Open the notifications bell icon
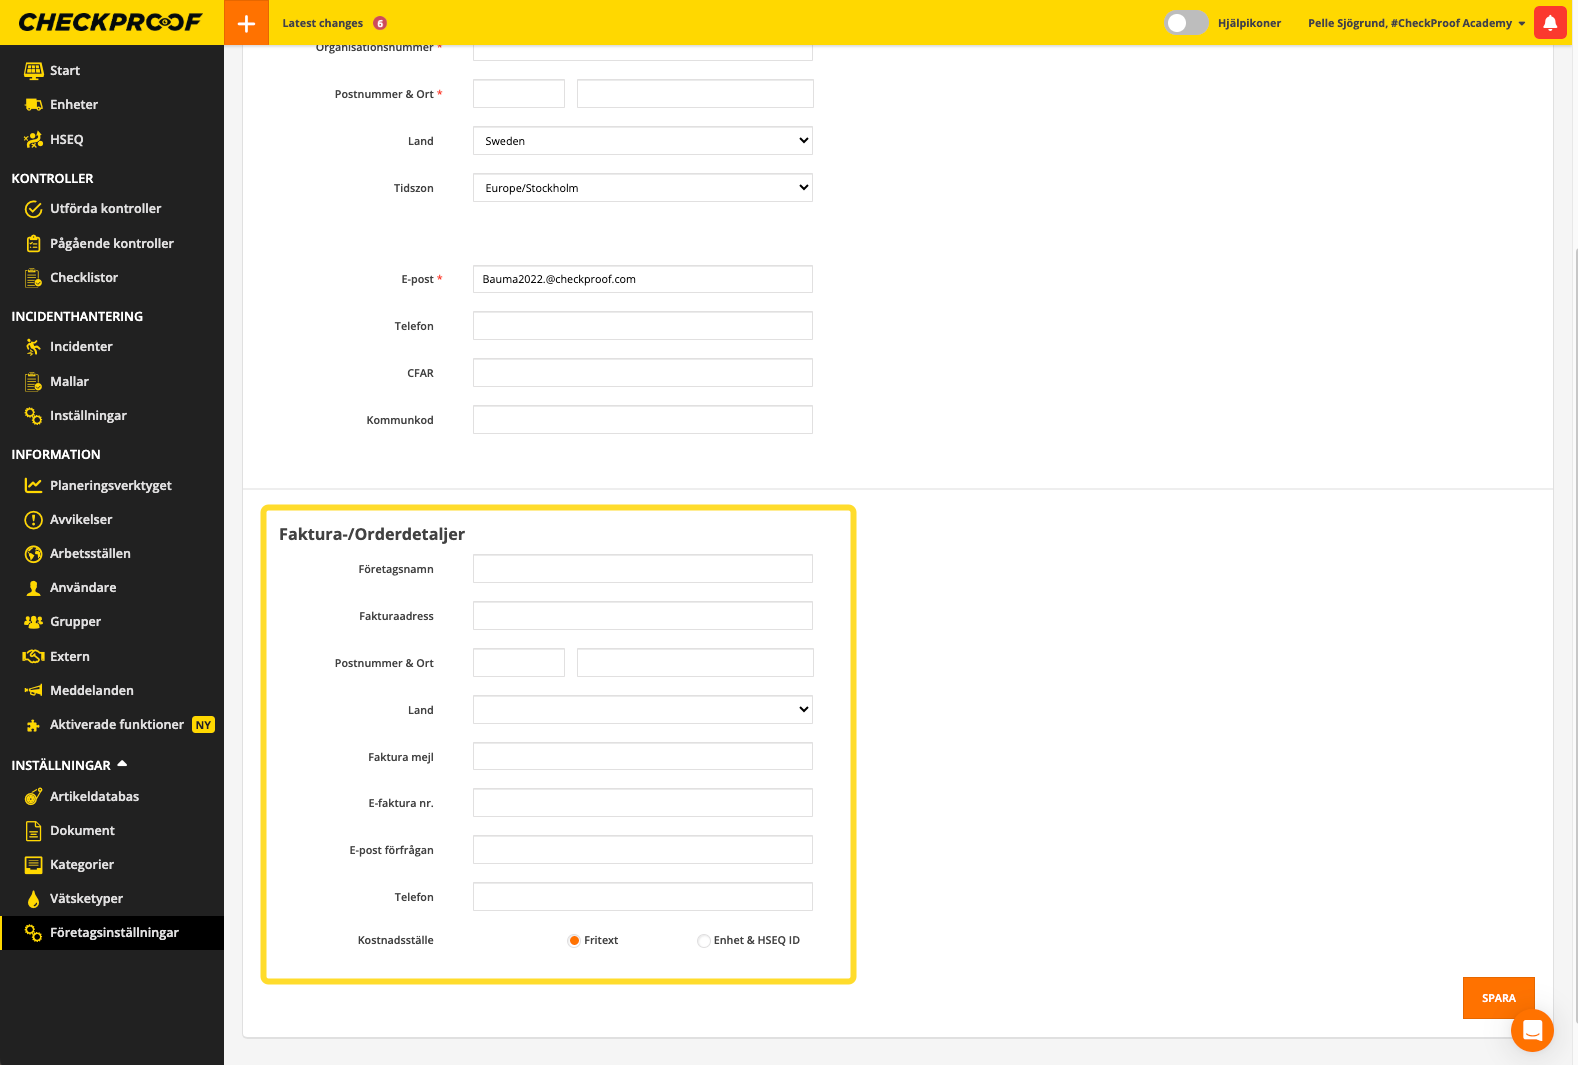 click(x=1550, y=23)
